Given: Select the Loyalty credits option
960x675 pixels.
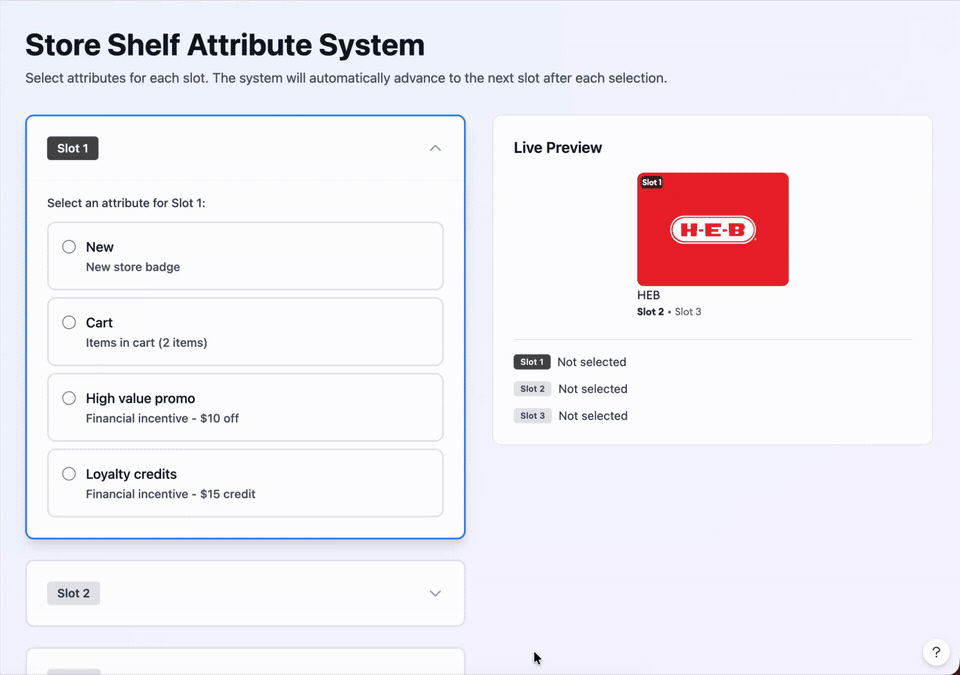Looking at the screenshot, I should point(68,473).
